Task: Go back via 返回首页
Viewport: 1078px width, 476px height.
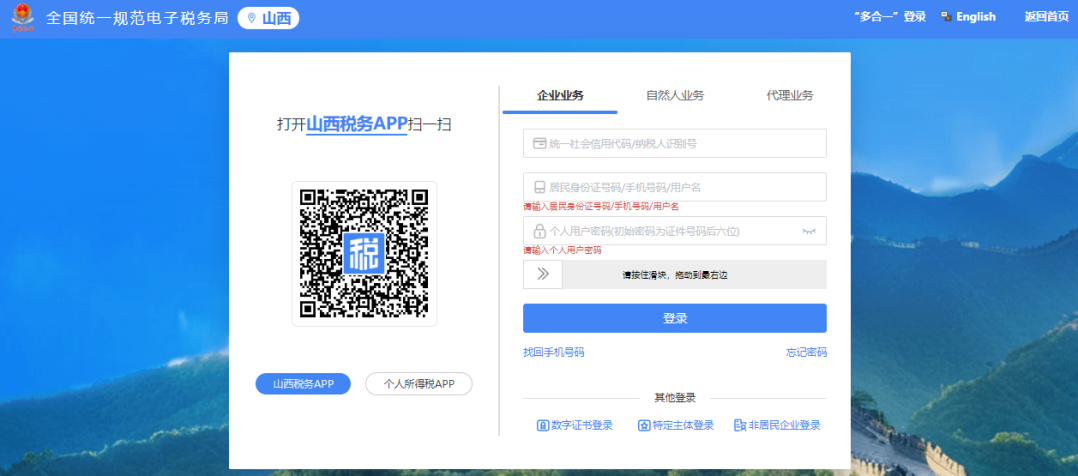Action: point(1046,17)
